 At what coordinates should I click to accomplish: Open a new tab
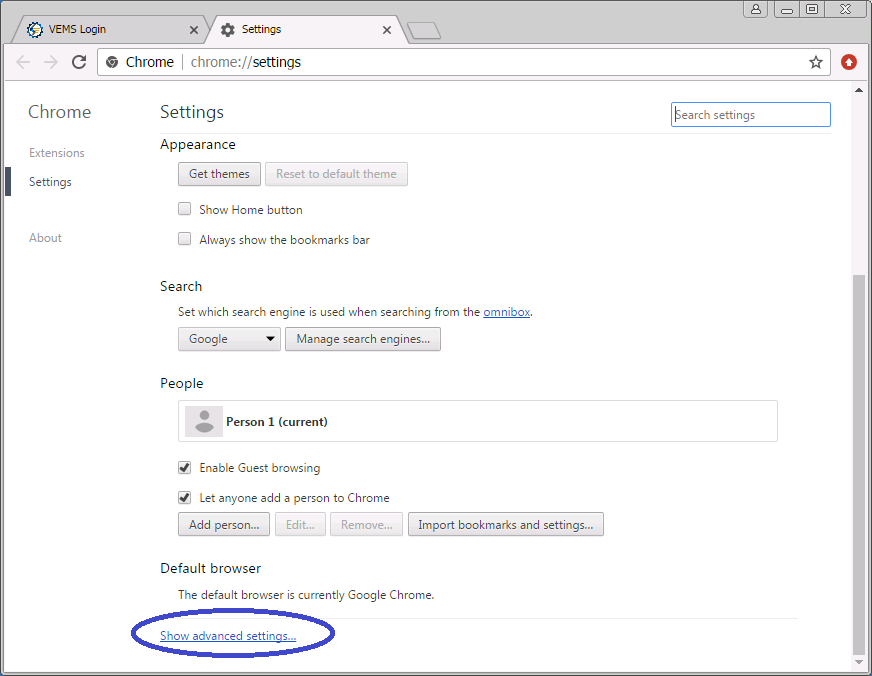coord(424,31)
